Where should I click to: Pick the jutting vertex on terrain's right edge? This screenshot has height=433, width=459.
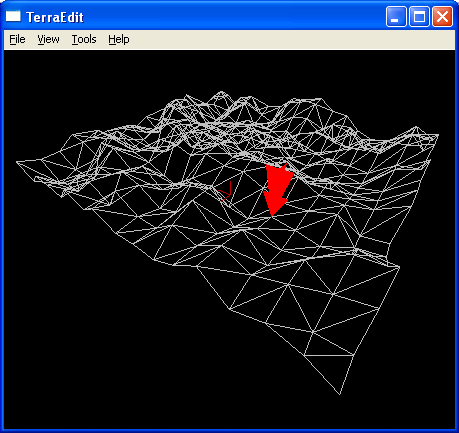(x=399, y=267)
